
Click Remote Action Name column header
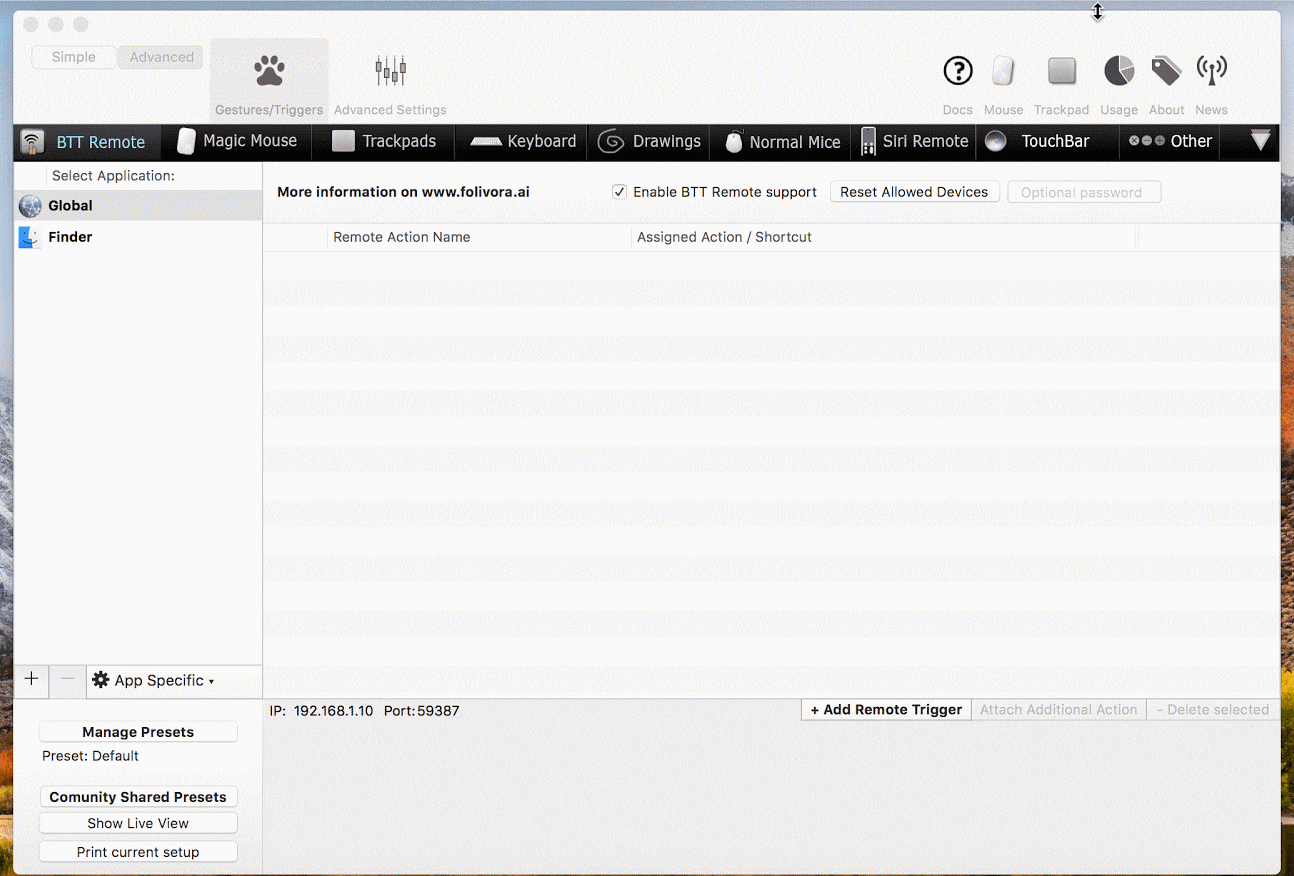point(479,237)
